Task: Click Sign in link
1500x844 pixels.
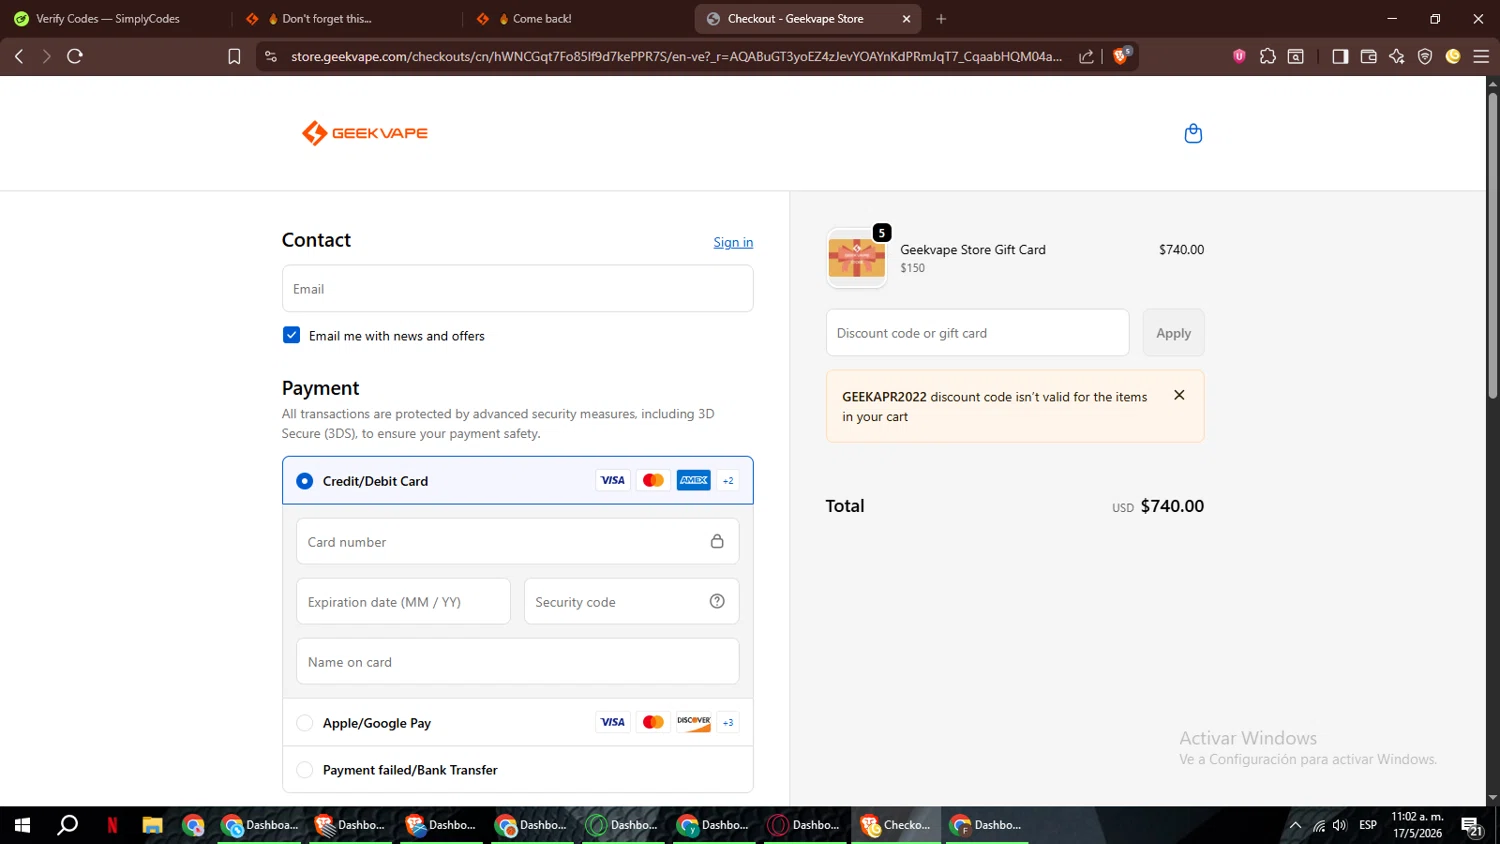Action: (733, 242)
